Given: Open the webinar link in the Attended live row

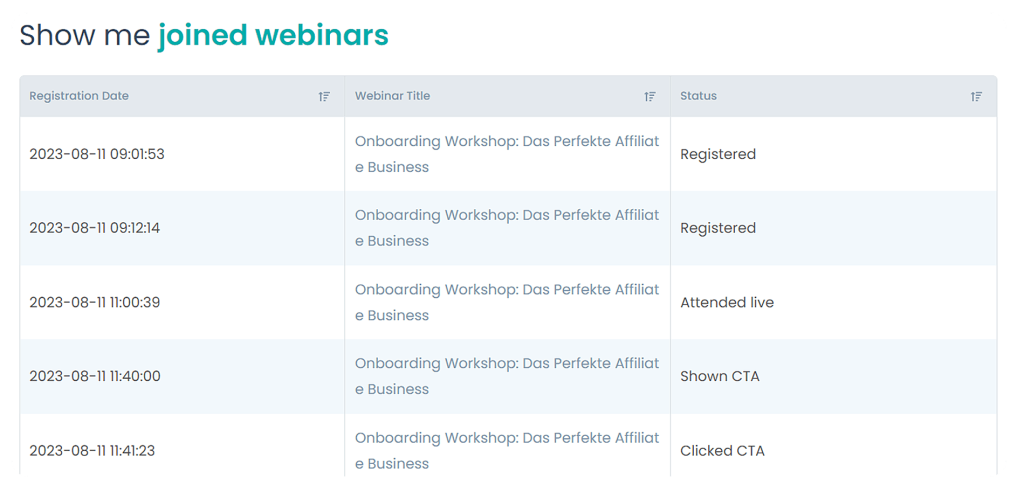Looking at the screenshot, I should (x=506, y=290).
